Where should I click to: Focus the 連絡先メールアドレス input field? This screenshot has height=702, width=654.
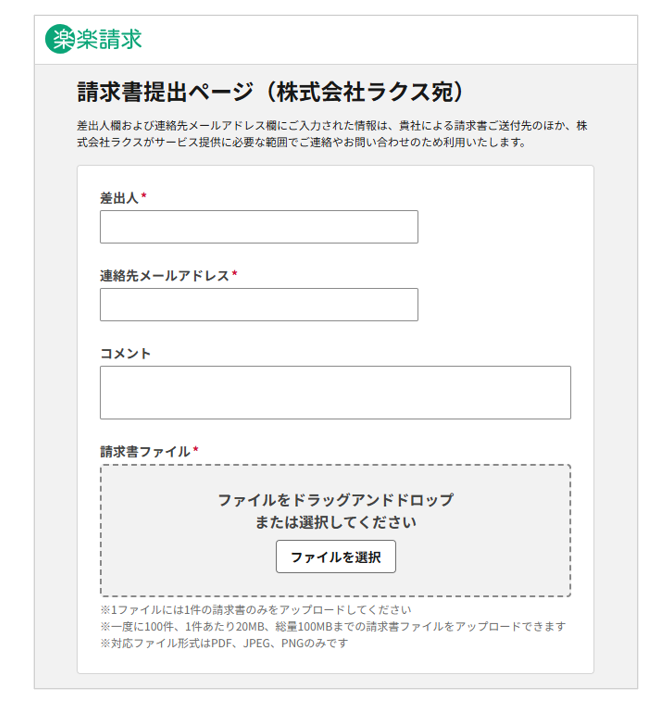click(258, 305)
